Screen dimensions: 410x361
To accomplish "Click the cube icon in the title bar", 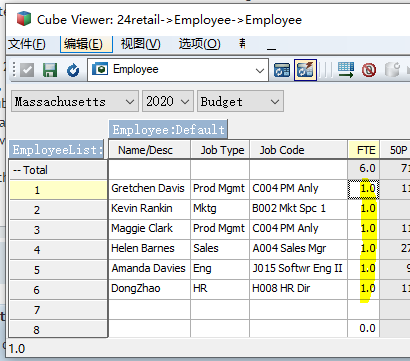I will [24, 19].
